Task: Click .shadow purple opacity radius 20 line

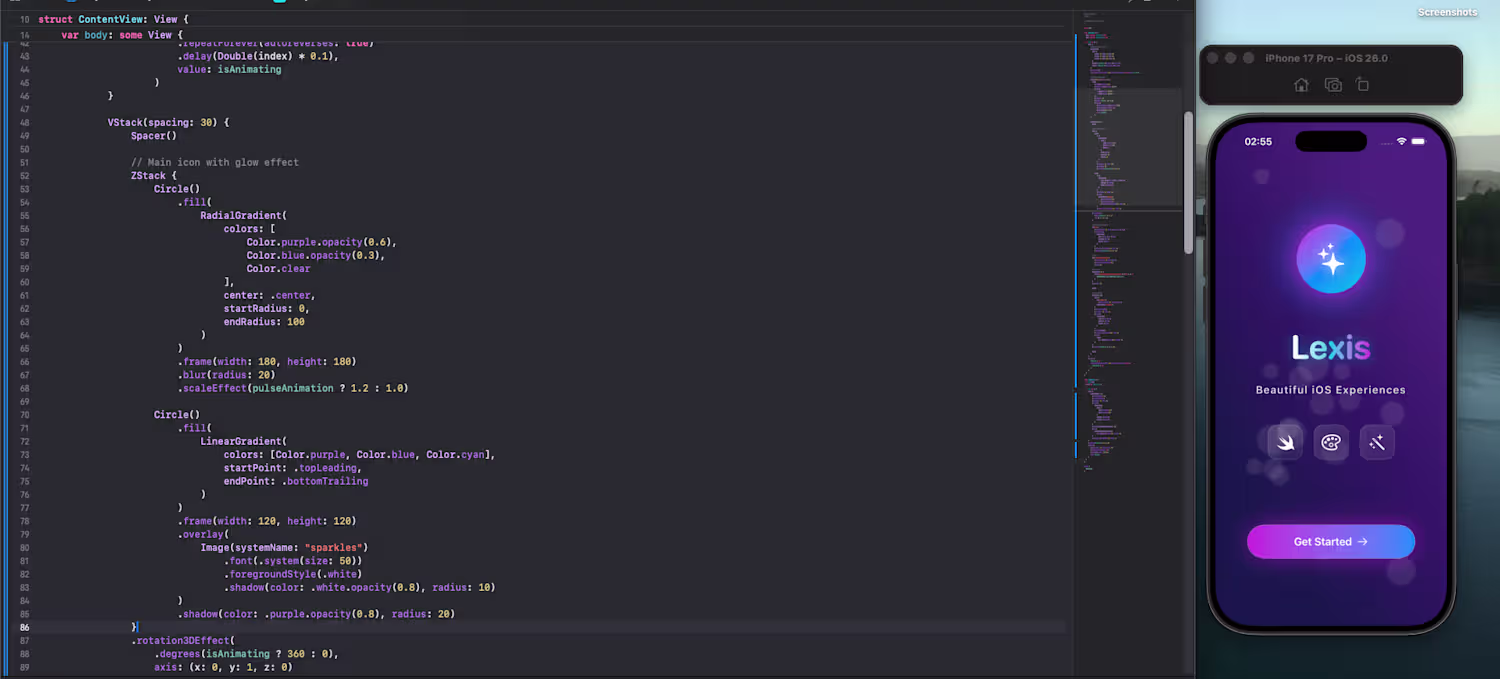Action: (316, 614)
